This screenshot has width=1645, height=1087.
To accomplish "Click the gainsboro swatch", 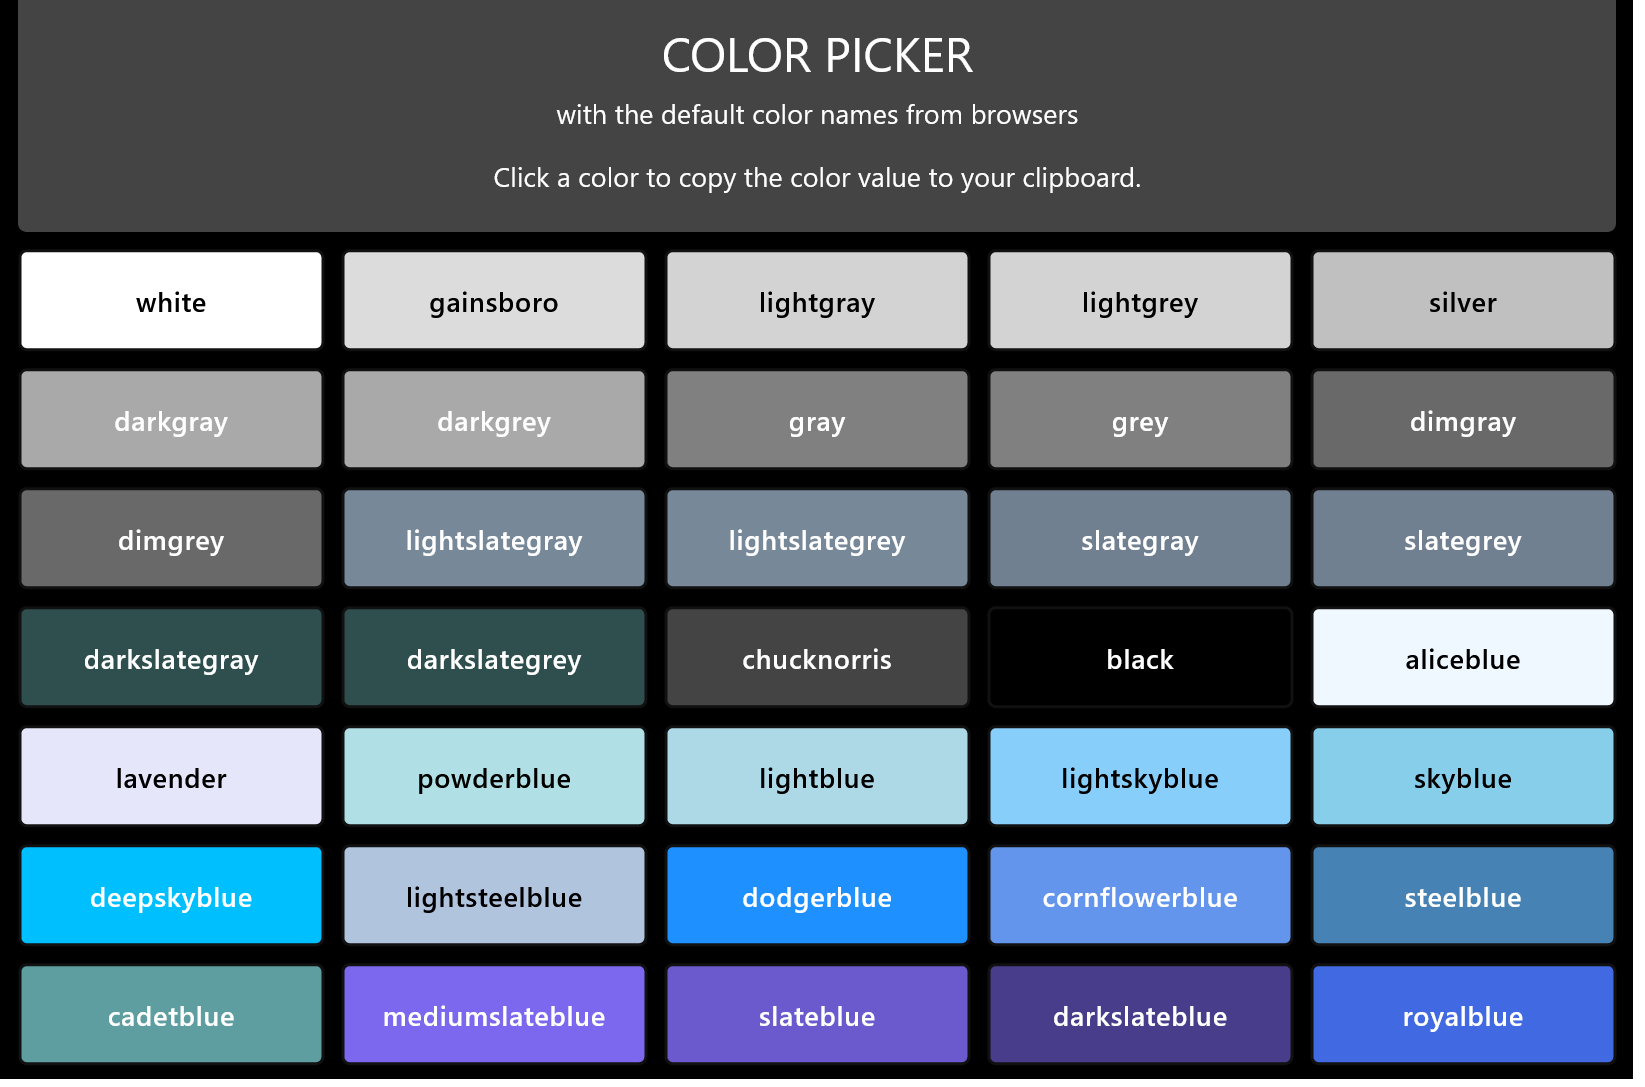I will [x=494, y=301].
